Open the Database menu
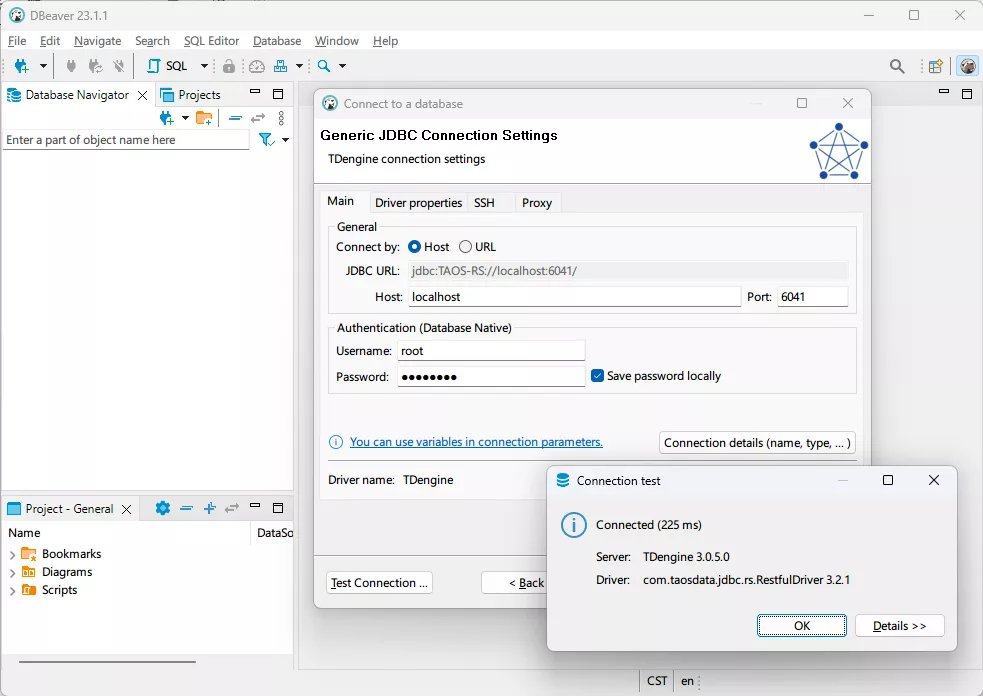Image resolution: width=983 pixels, height=696 pixels. pos(277,41)
